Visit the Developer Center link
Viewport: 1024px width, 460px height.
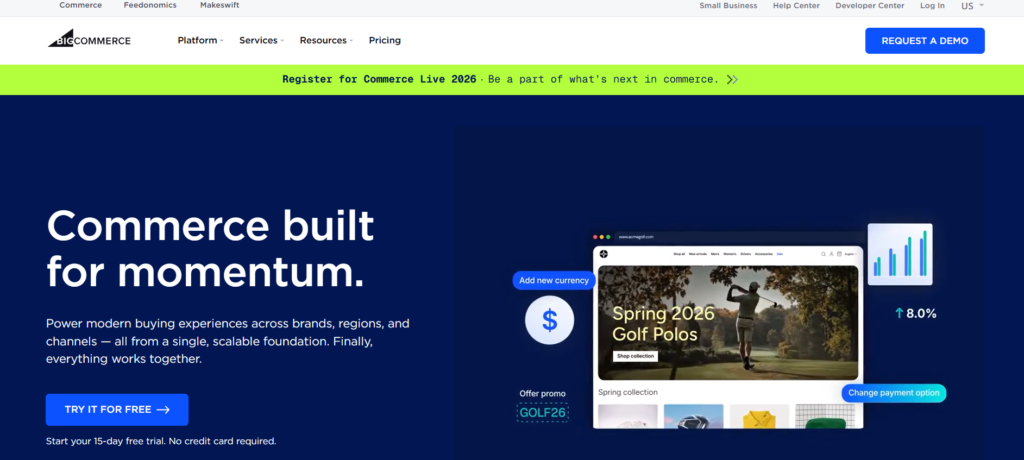[870, 6]
